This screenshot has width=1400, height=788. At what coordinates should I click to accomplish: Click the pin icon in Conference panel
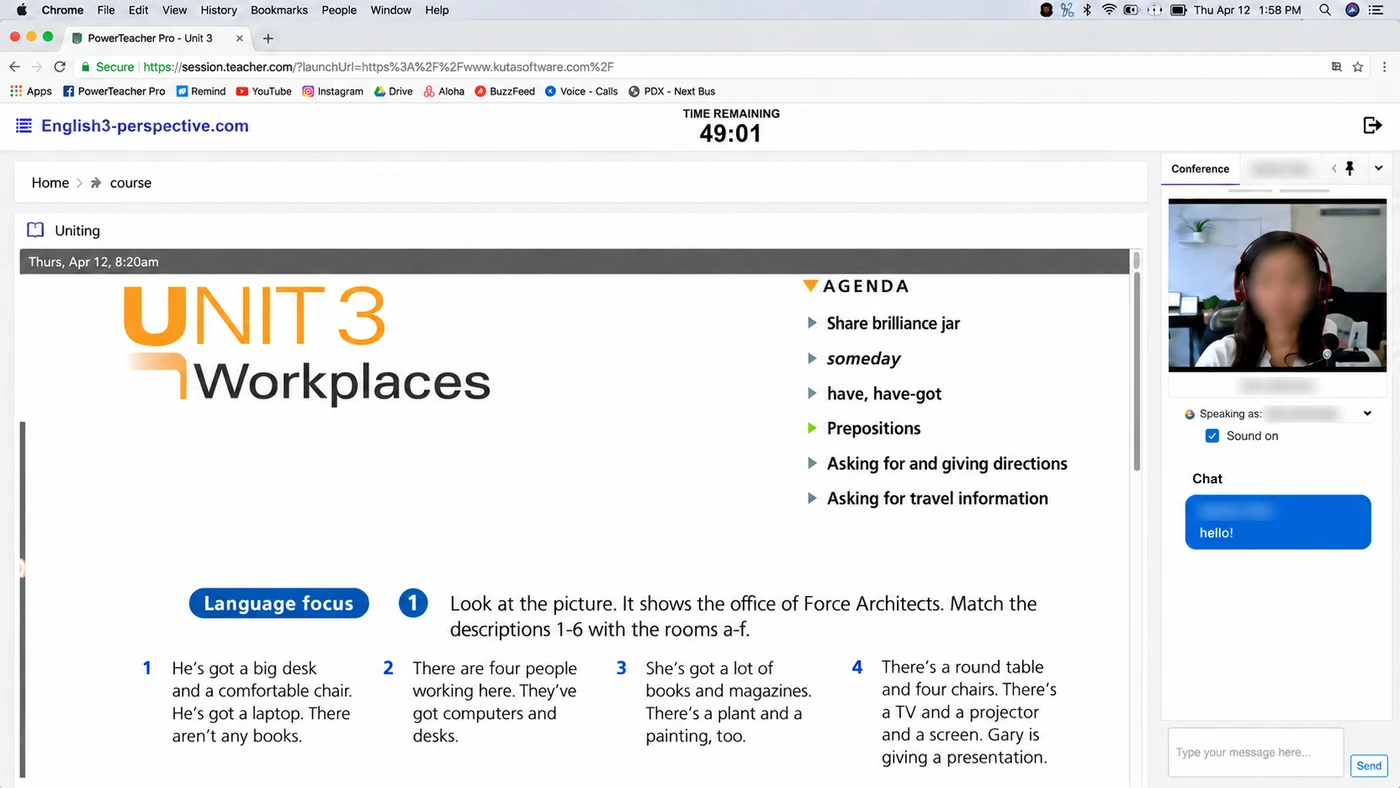pos(1350,168)
